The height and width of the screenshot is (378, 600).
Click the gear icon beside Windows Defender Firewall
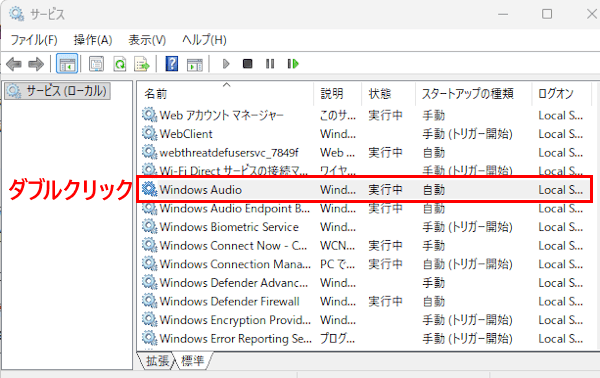[x=149, y=301]
